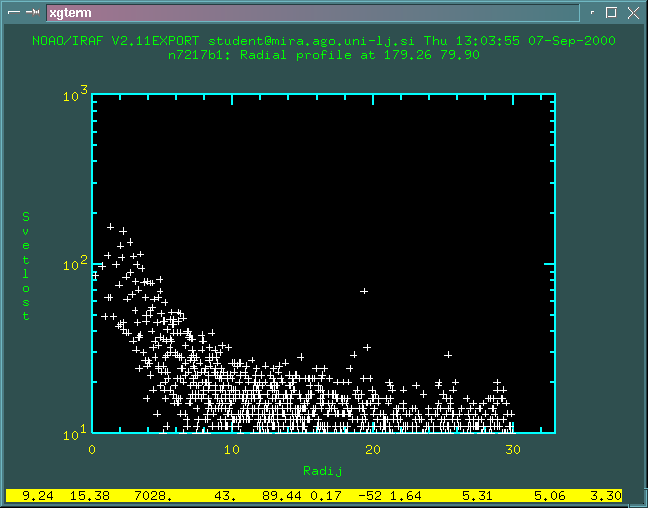Click the 10 x-axis tick label
The width and height of the screenshot is (648, 508).
[x=232, y=450]
